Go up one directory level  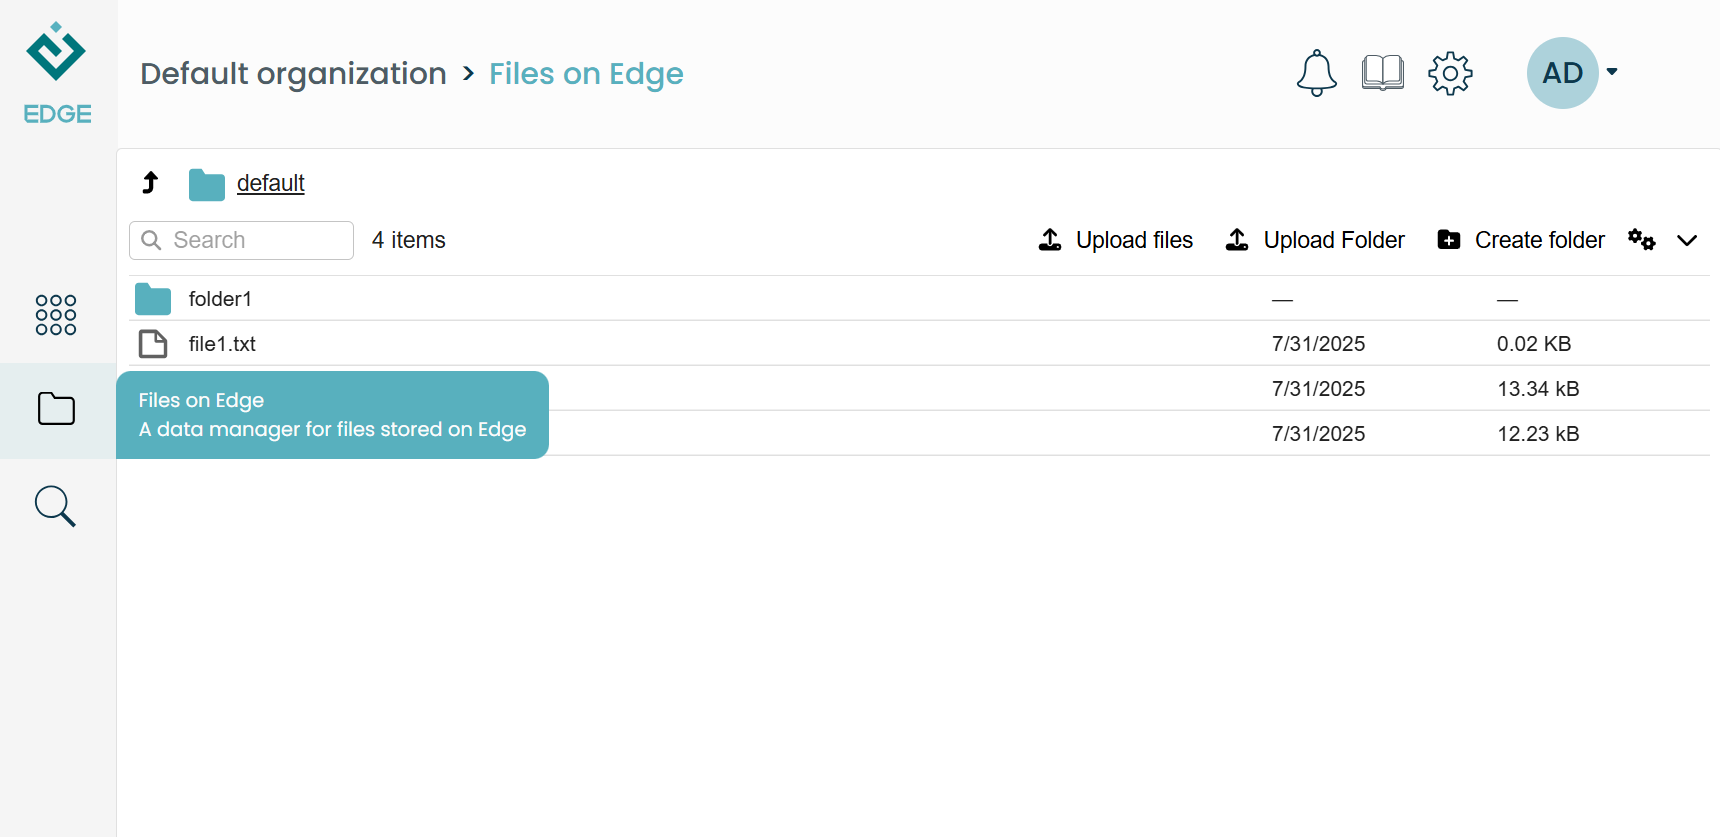pos(150,182)
